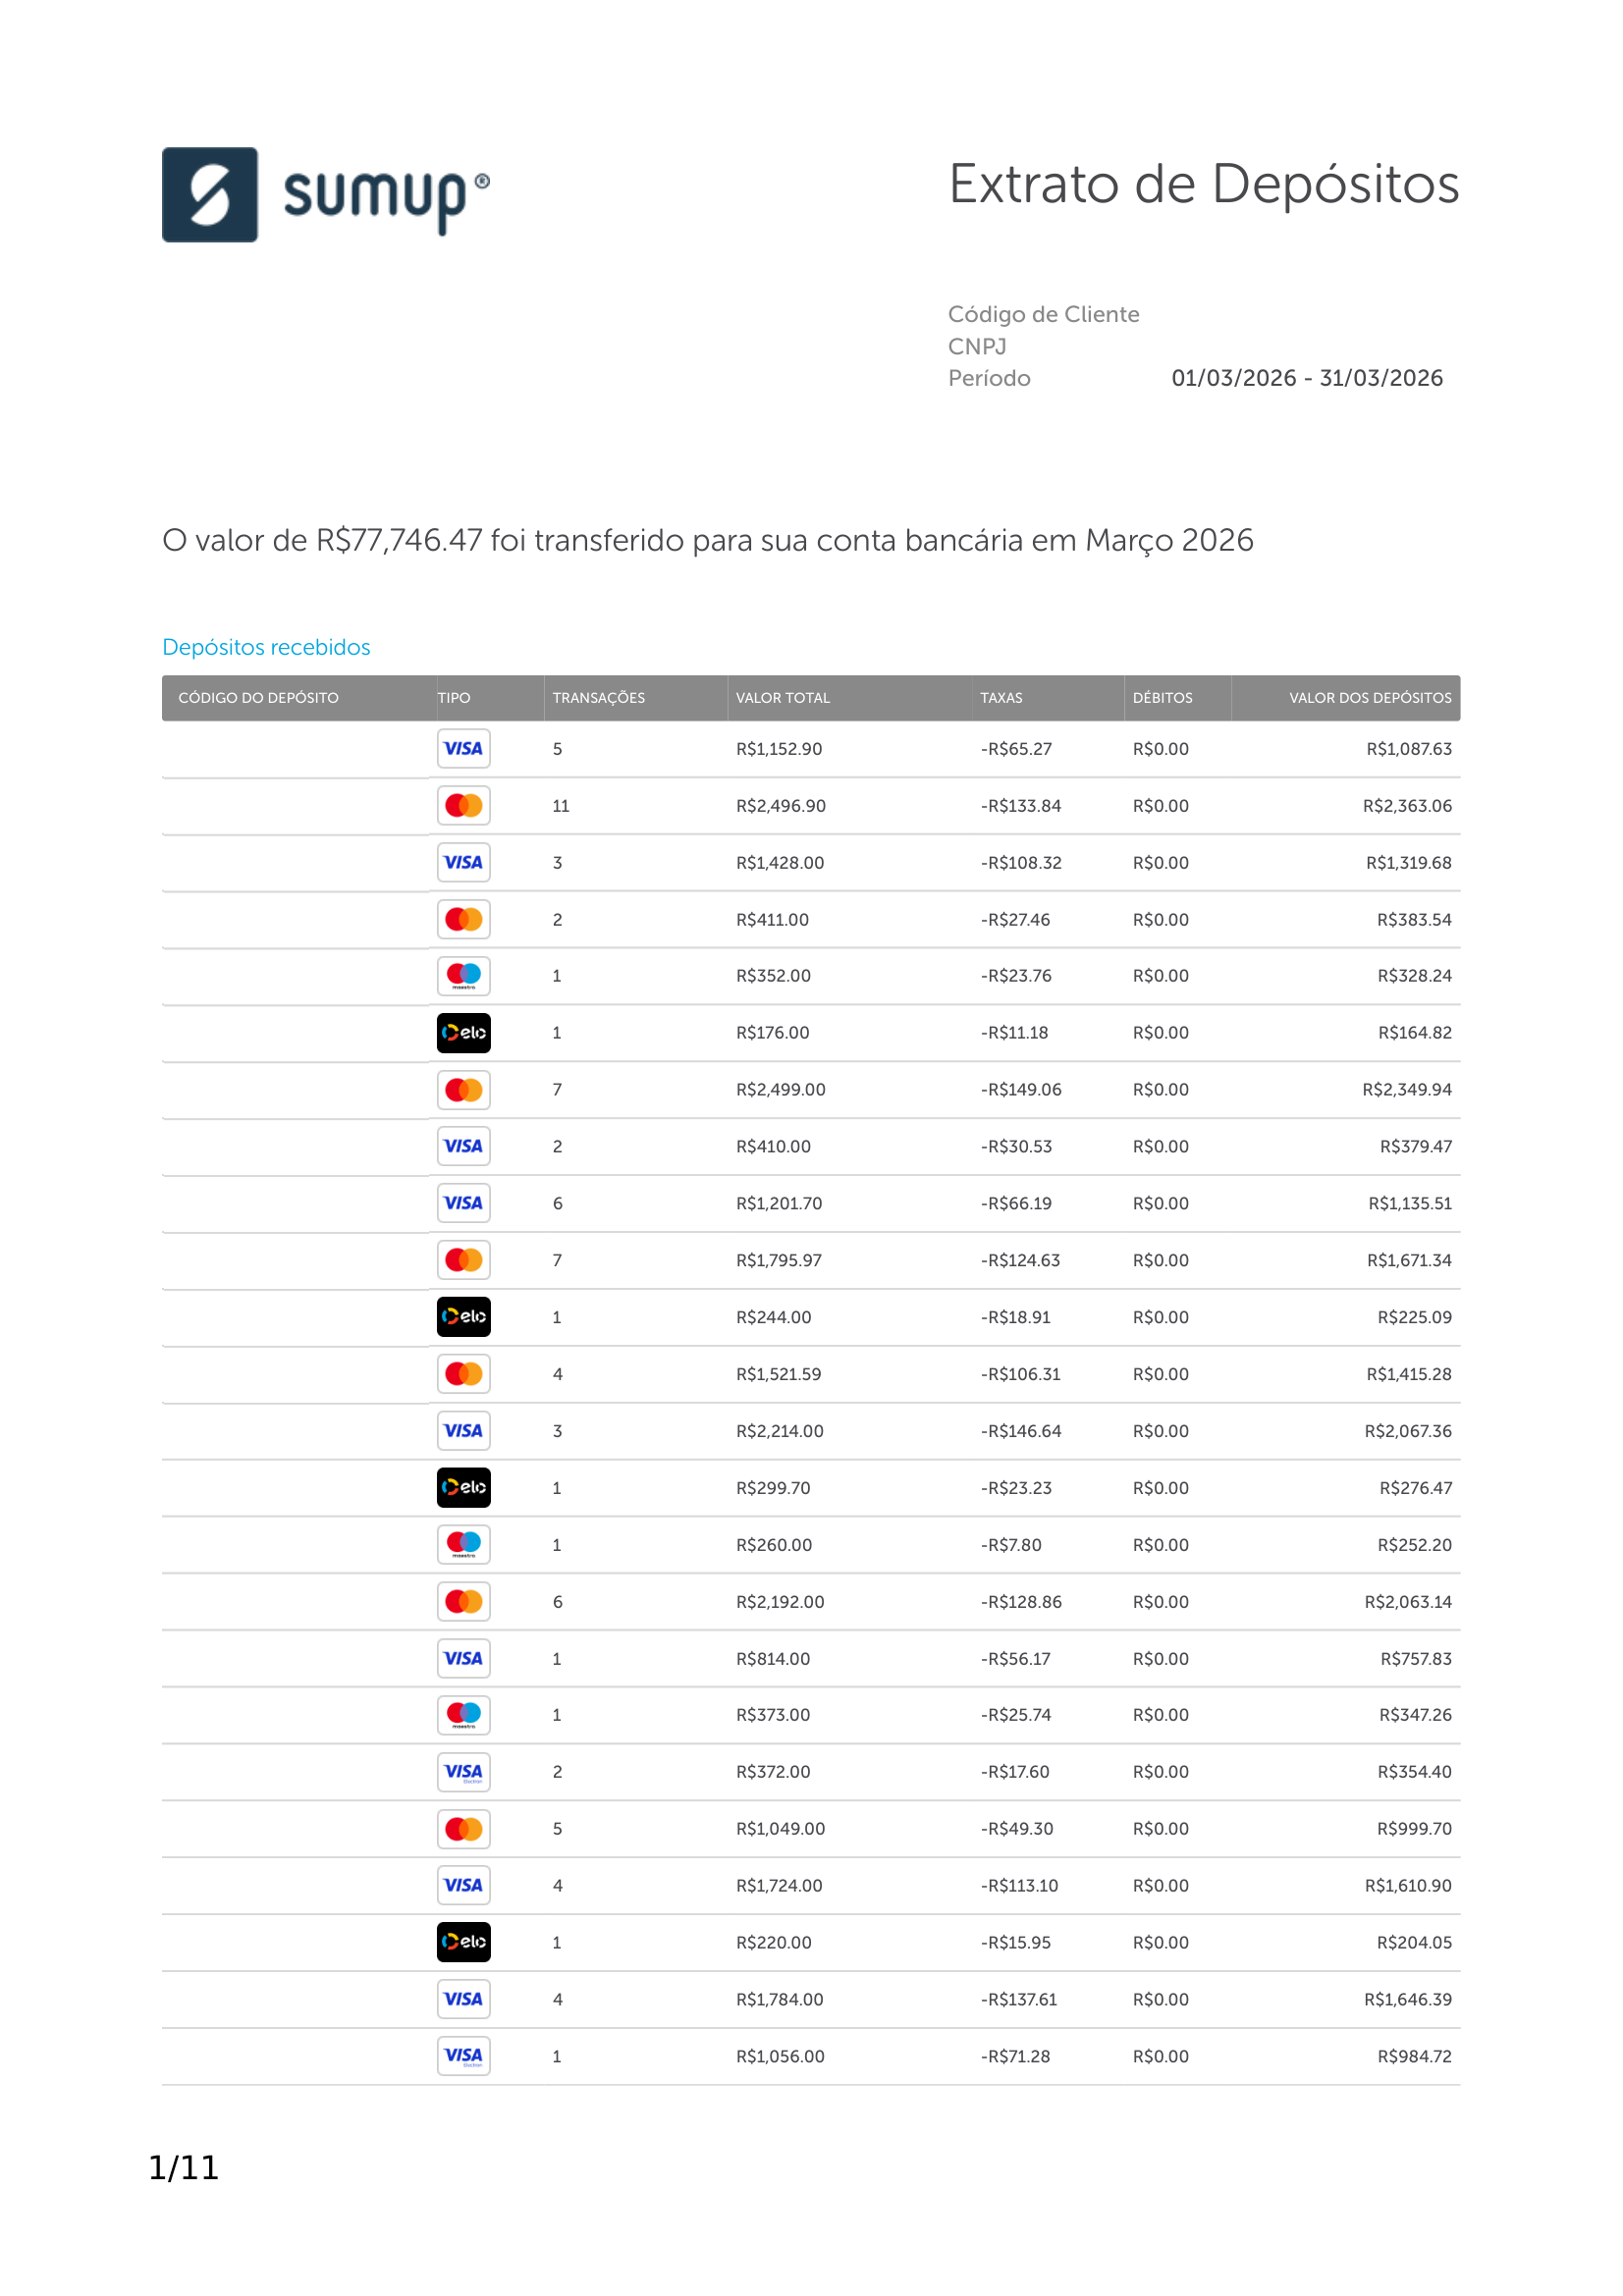Image resolution: width=1623 pixels, height=2296 pixels.
Task: Click the SumUp logo icon
Action: [209, 195]
